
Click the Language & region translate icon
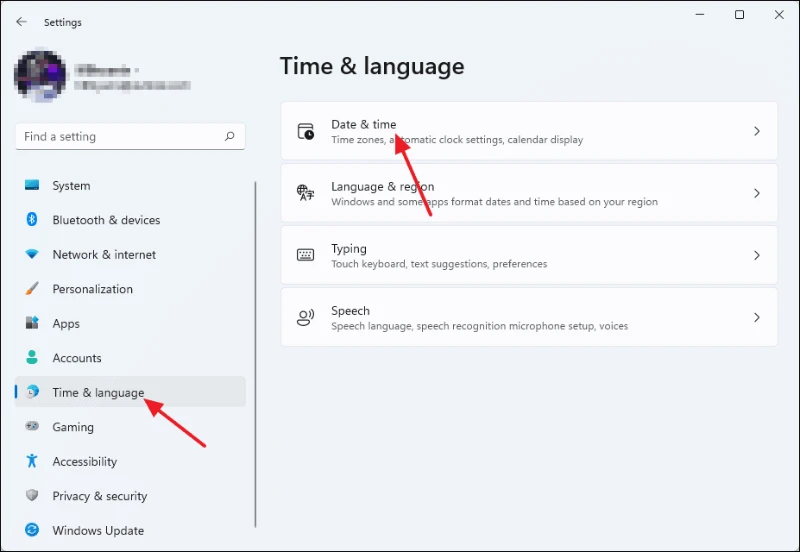(306, 193)
